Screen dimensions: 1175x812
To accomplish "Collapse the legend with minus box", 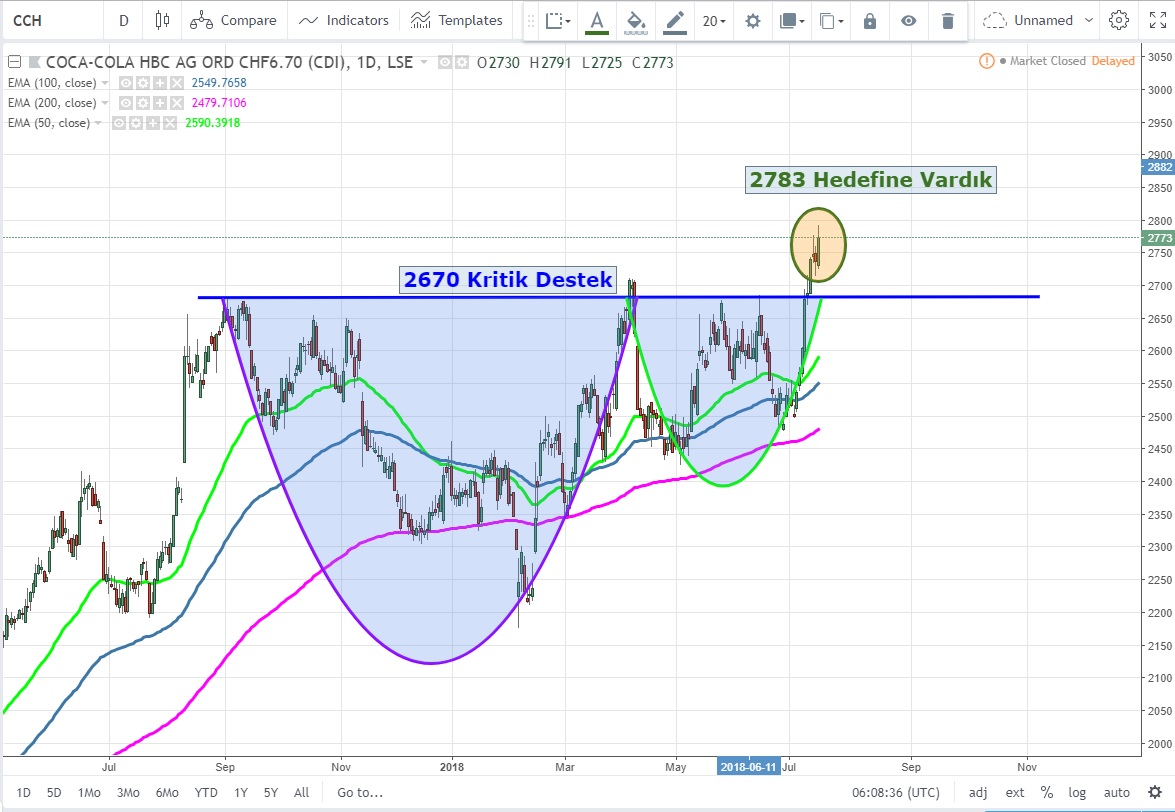I will pos(13,62).
